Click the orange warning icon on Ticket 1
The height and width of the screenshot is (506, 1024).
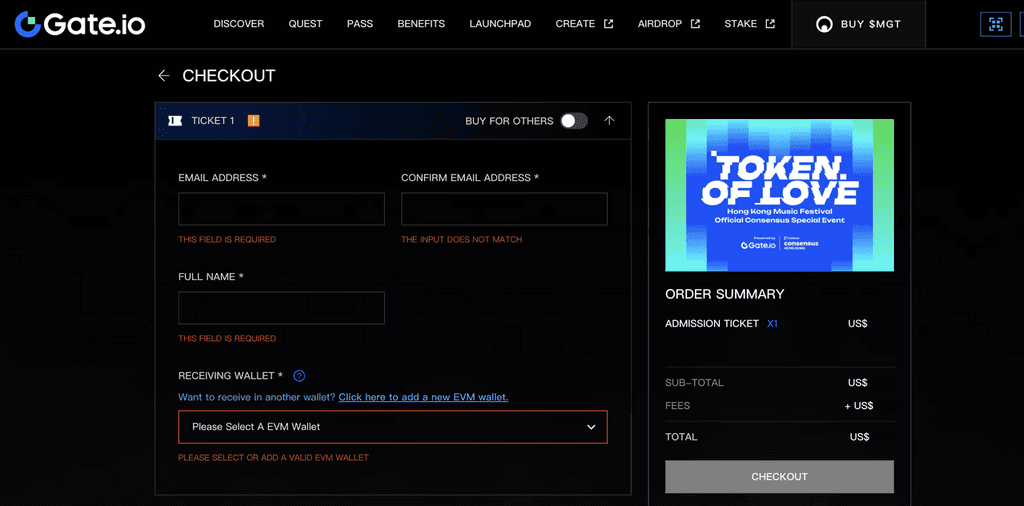pyautogui.click(x=253, y=121)
